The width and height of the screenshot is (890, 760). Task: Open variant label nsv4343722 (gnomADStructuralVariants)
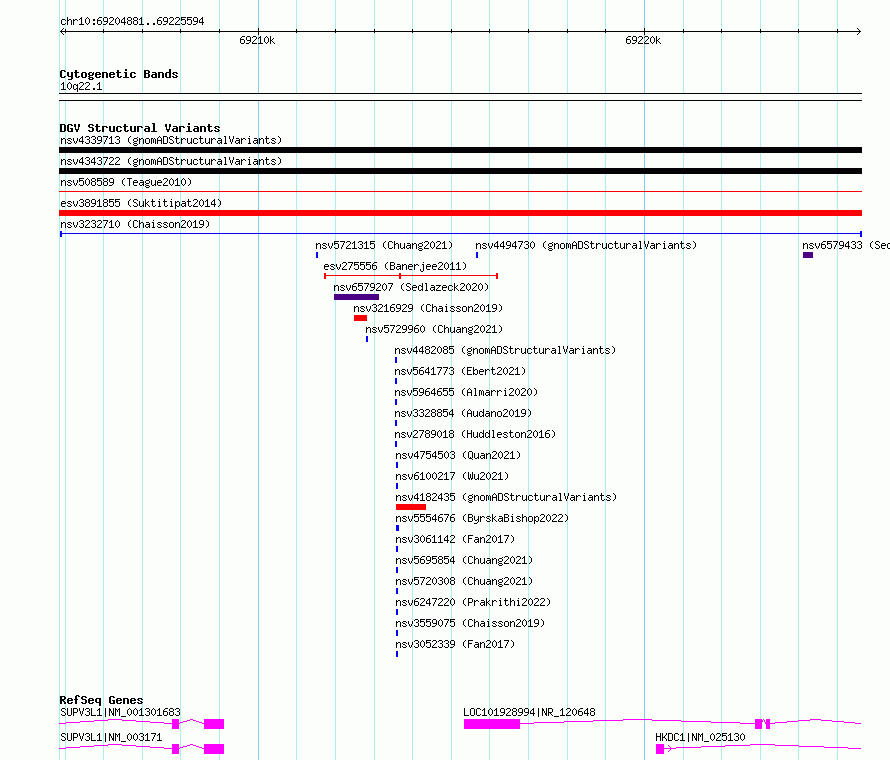coord(171,161)
